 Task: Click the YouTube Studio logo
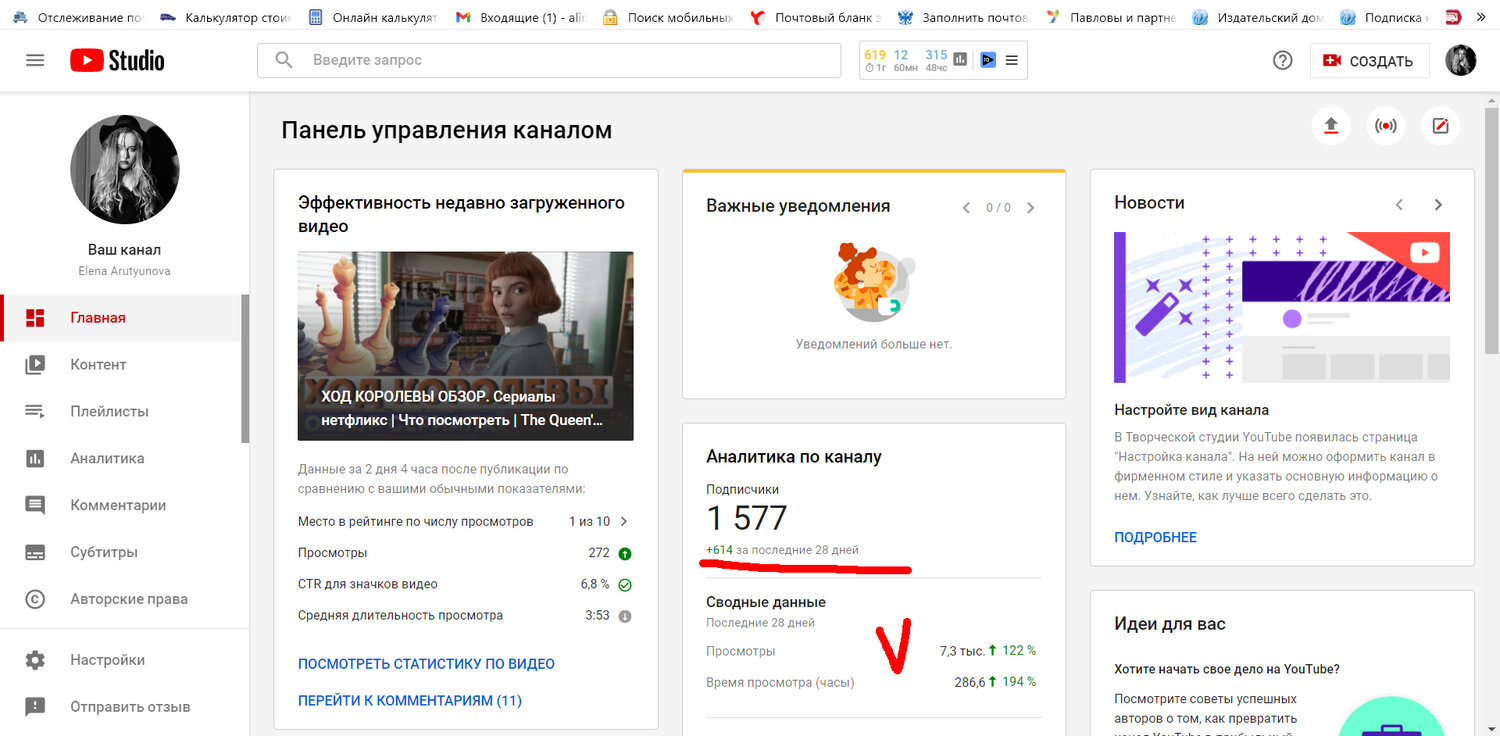tap(117, 60)
